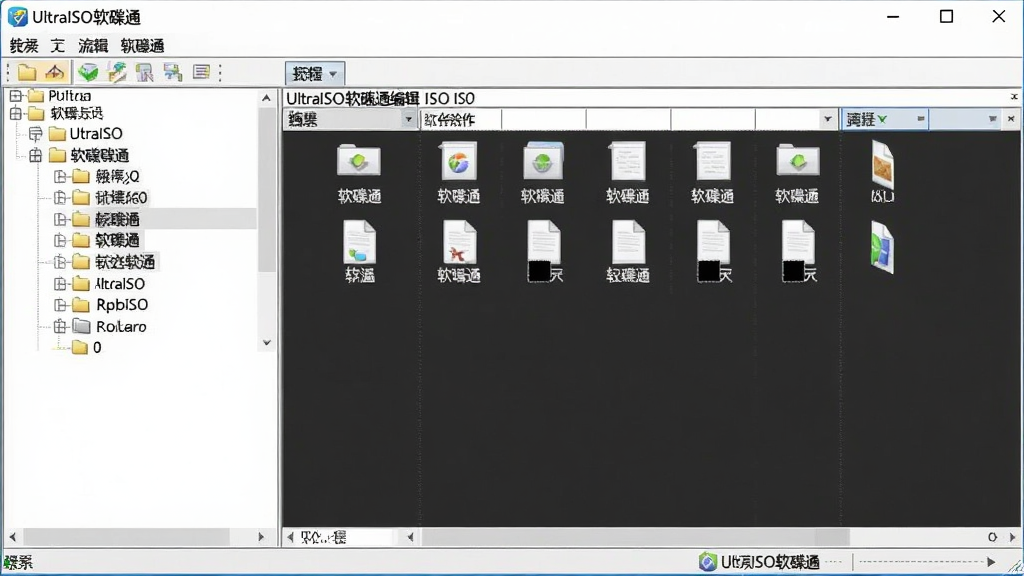This screenshot has width=1024, height=576.
Task: Click the status bar progress arrow
Action: click(x=991, y=562)
